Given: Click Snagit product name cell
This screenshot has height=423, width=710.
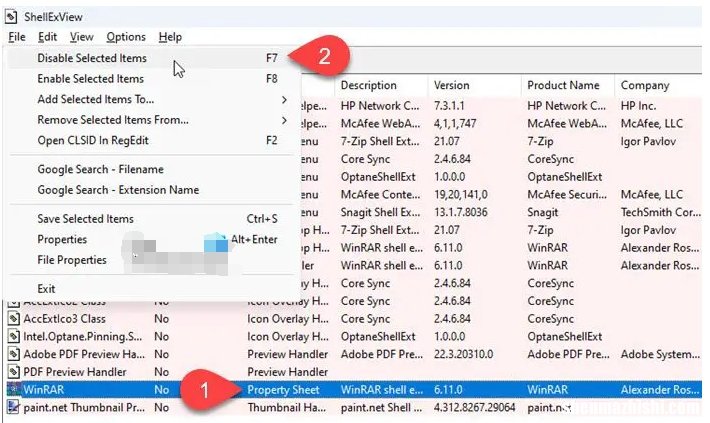Looking at the screenshot, I should coord(542,212).
